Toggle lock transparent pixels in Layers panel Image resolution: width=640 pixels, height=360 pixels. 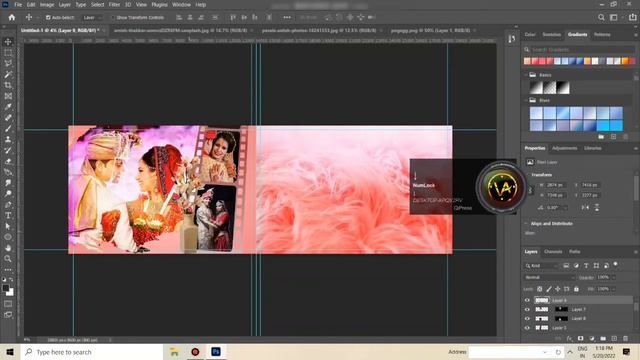point(539,289)
